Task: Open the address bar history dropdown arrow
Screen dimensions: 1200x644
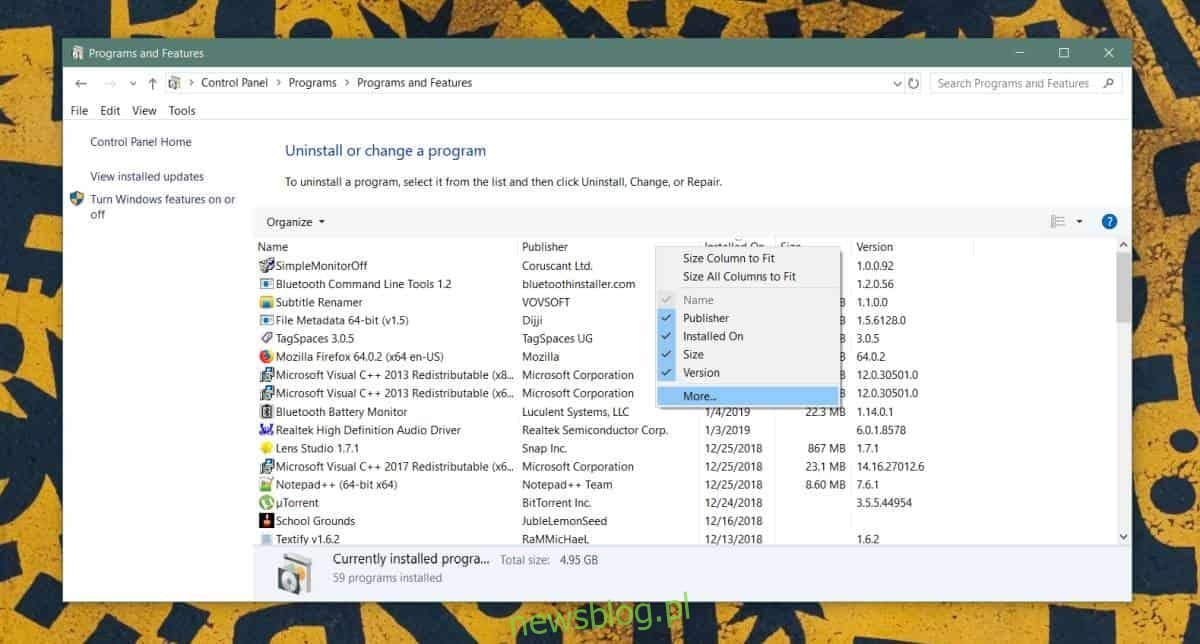Action: pos(897,83)
